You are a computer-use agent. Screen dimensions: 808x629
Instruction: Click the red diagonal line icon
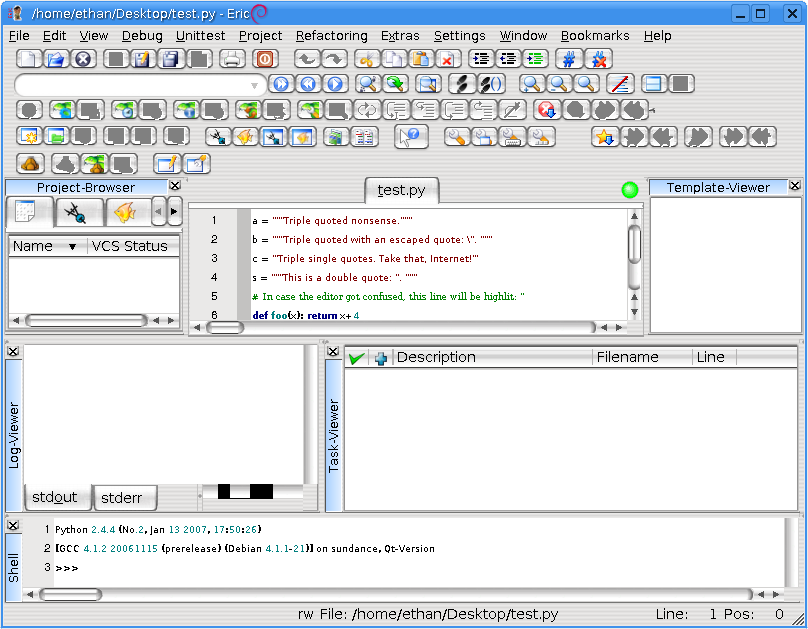point(620,83)
